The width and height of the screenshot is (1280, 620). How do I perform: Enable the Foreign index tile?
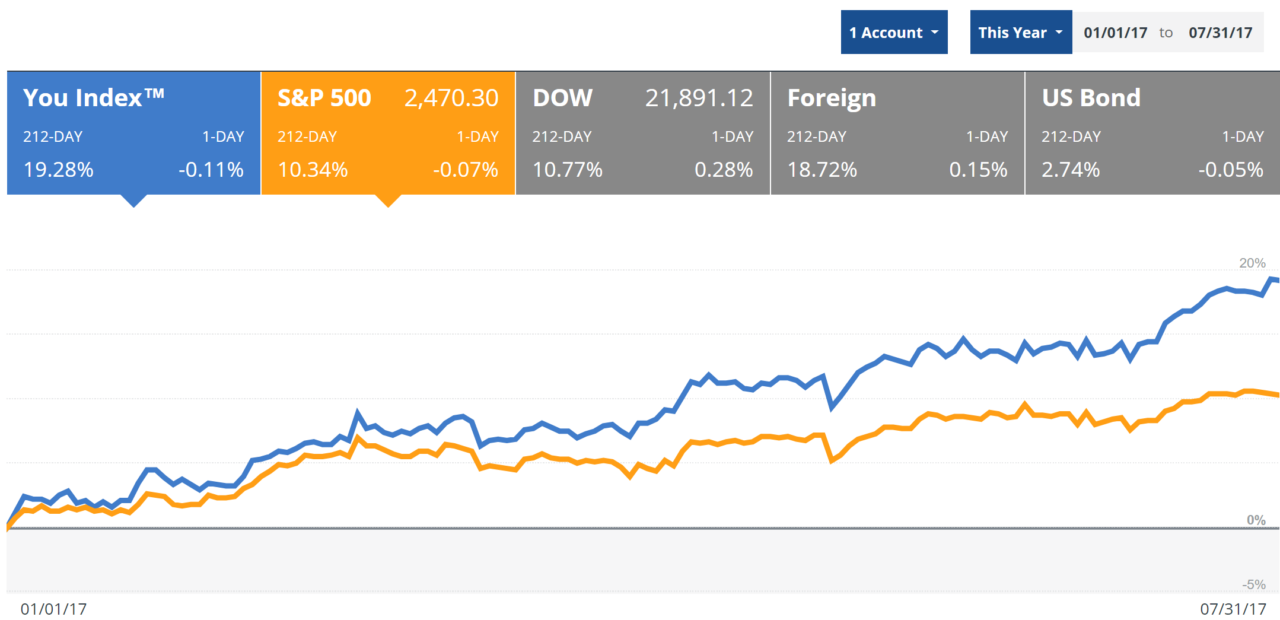(x=897, y=132)
